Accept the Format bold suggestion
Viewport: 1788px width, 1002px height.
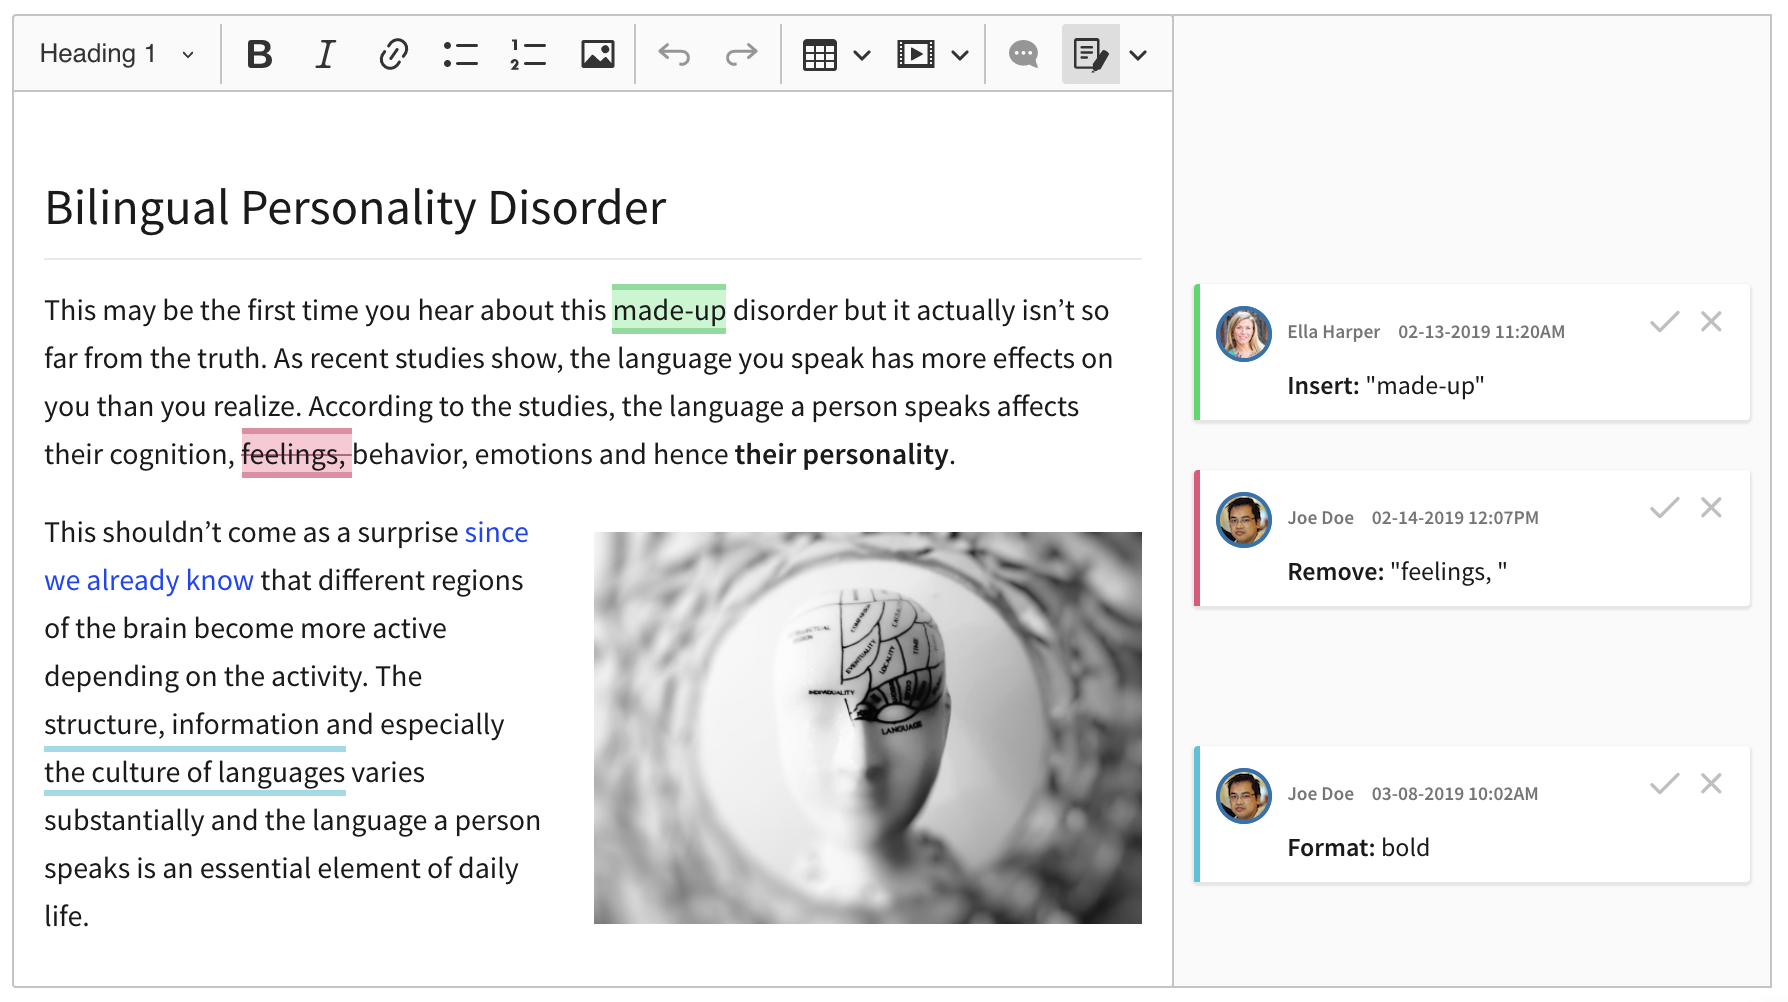click(x=1665, y=784)
